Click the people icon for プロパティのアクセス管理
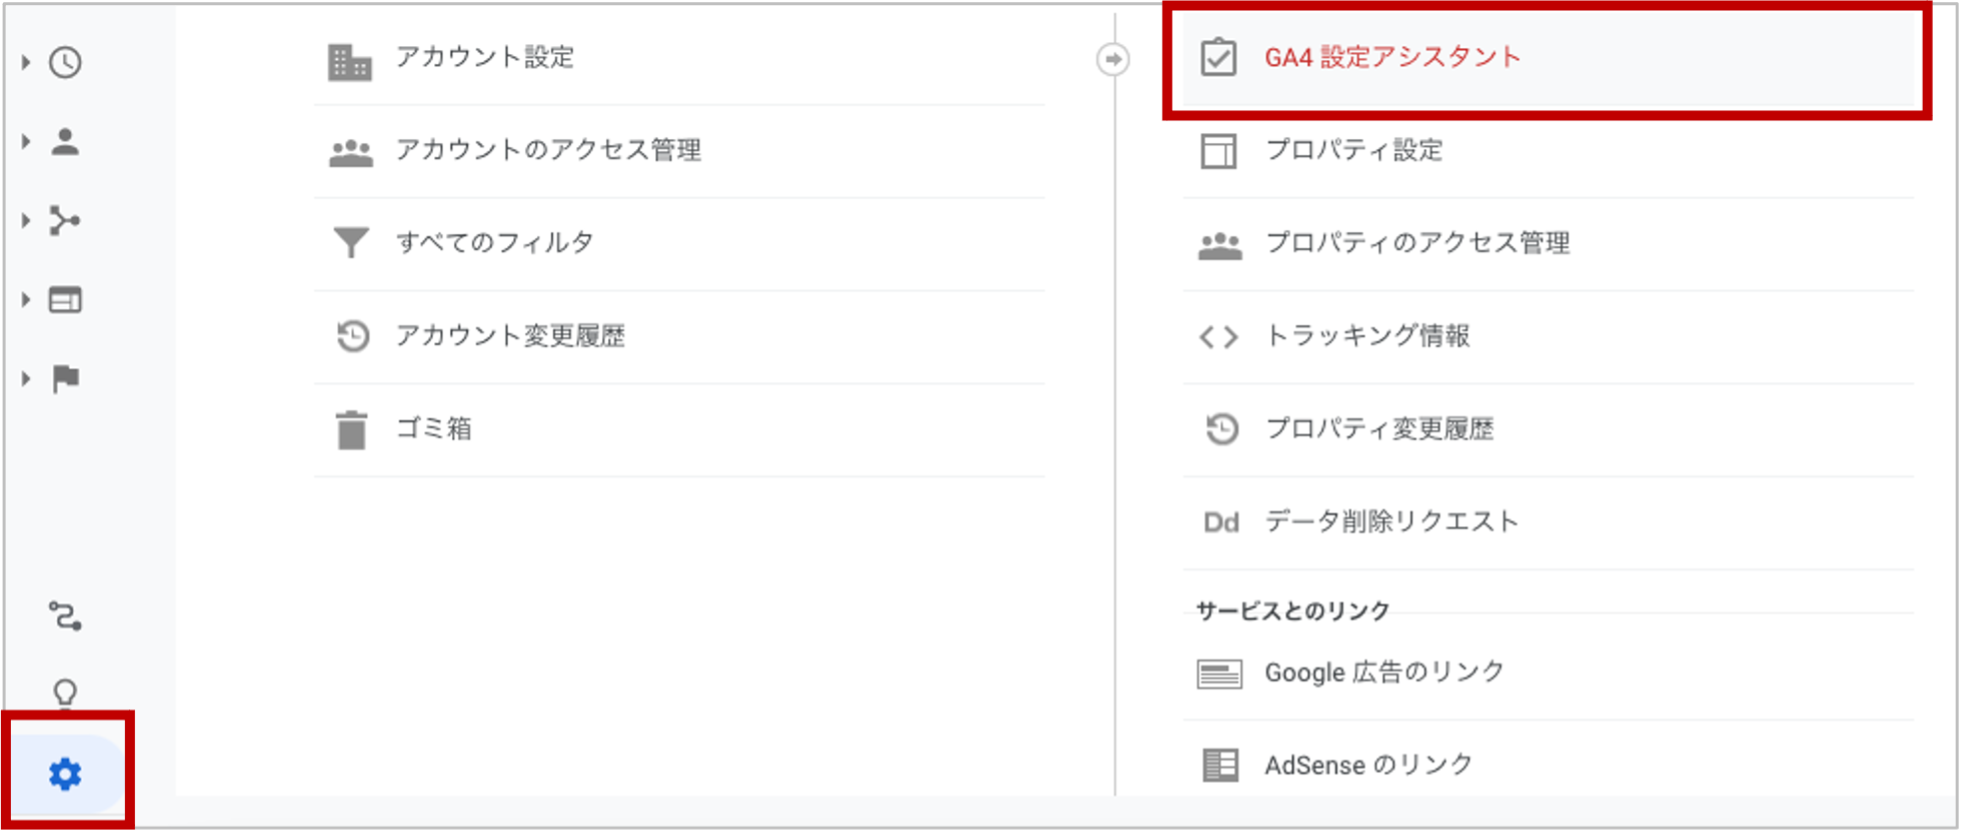 coord(1220,245)
